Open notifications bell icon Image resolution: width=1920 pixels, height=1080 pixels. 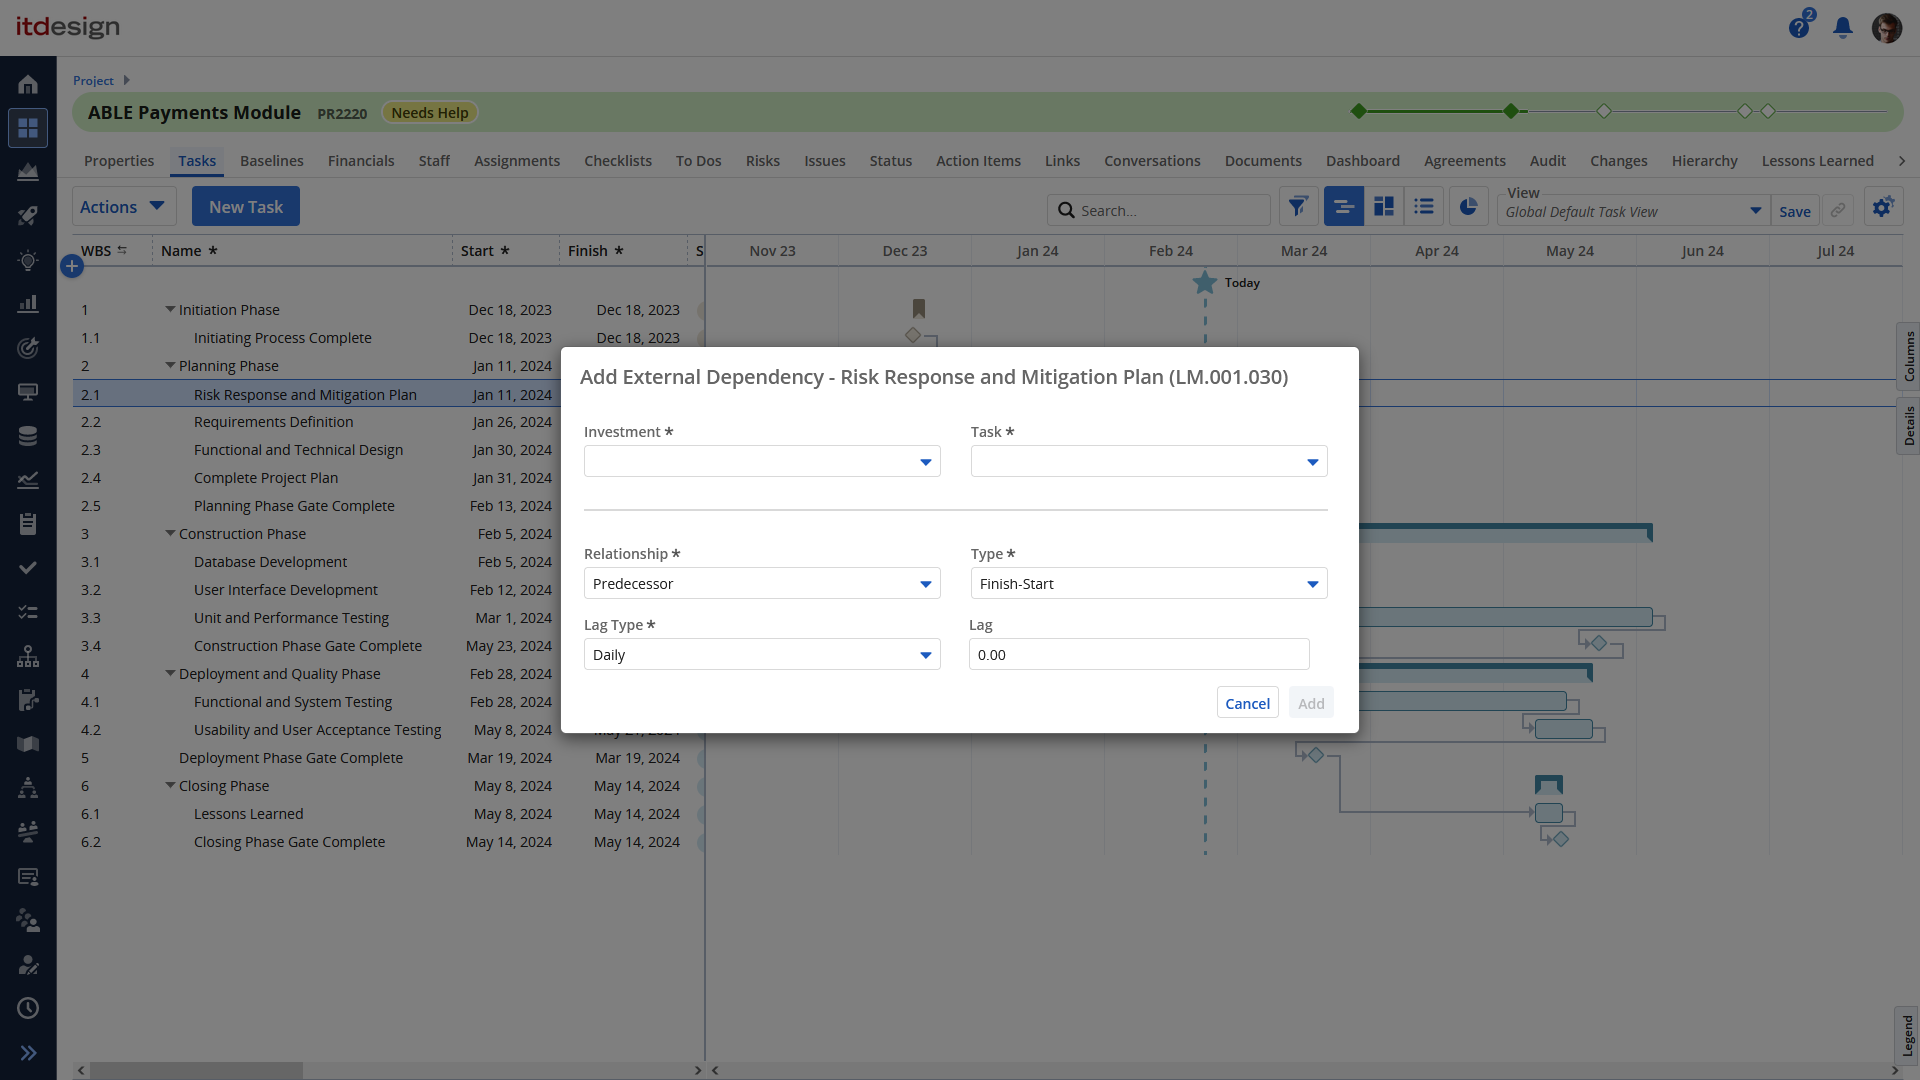[x=1843, y=28]
